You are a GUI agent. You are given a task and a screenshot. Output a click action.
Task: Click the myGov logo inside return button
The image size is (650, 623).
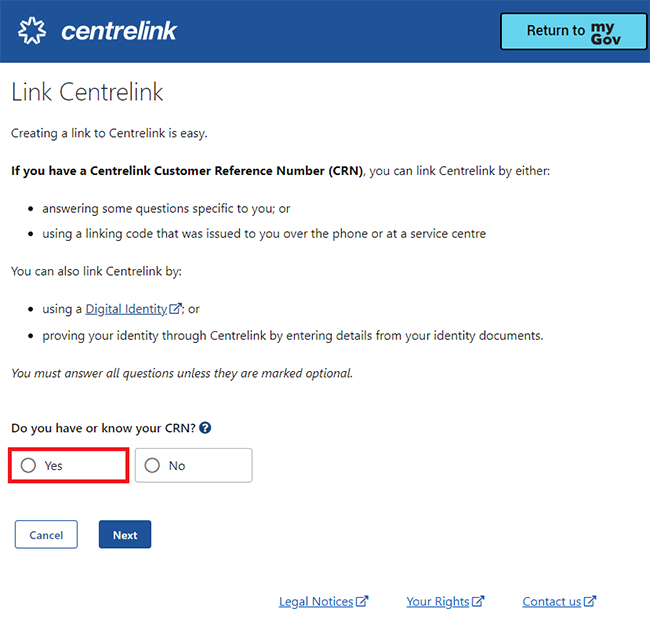point(606,33)
